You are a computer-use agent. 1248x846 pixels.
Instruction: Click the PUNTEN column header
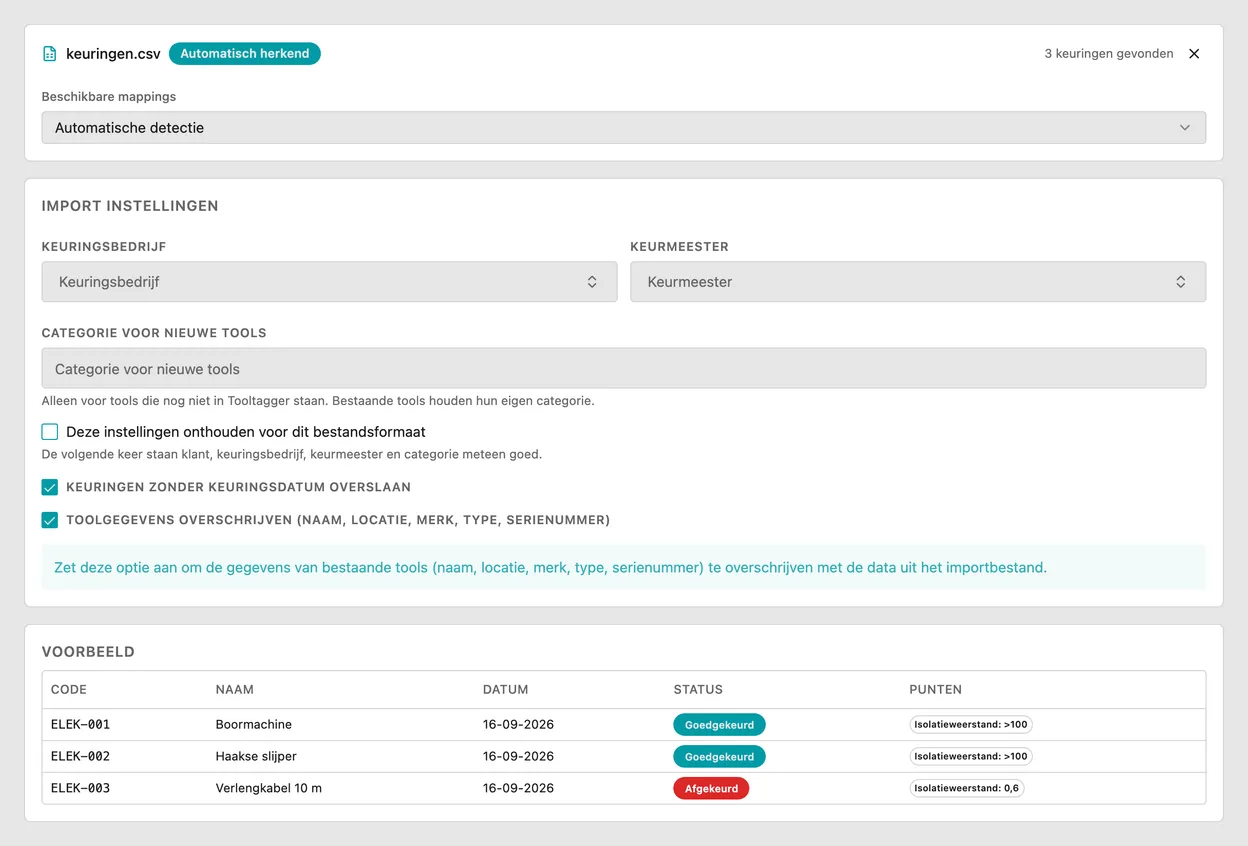click(x=936, y=690)
